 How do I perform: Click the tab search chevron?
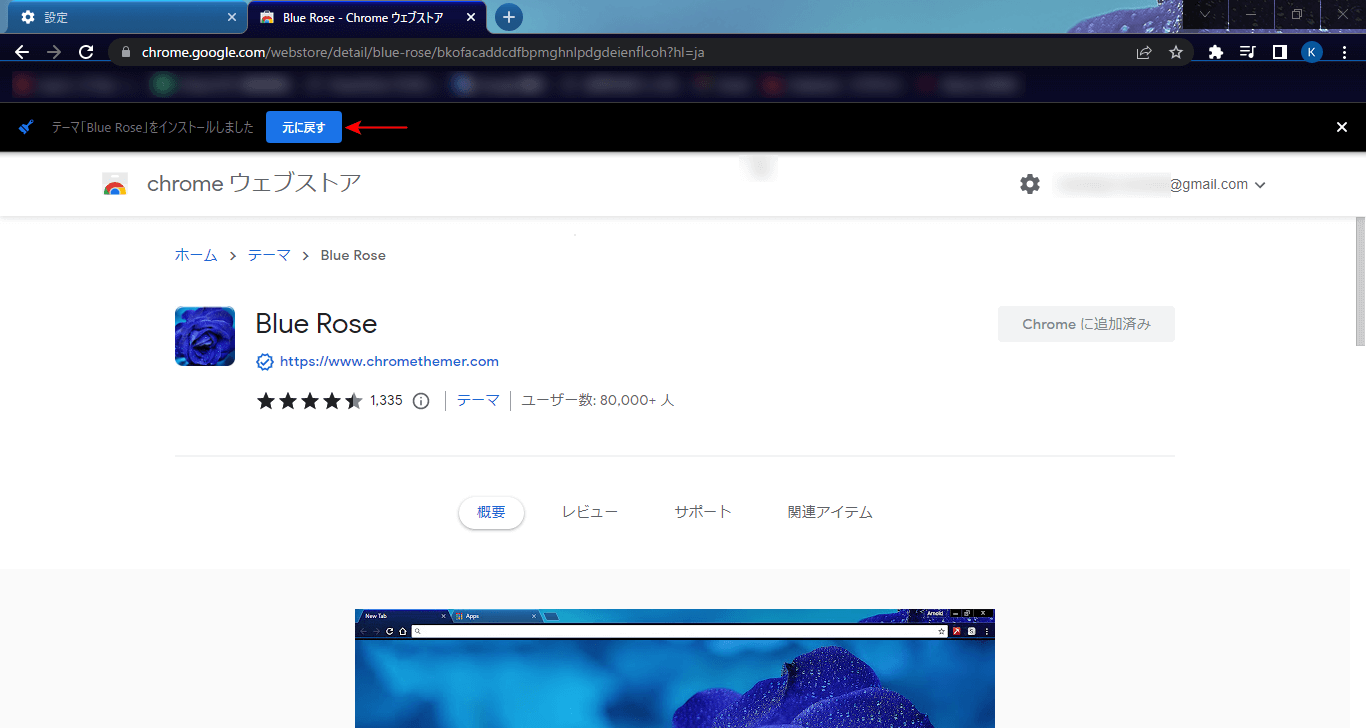1205,14
